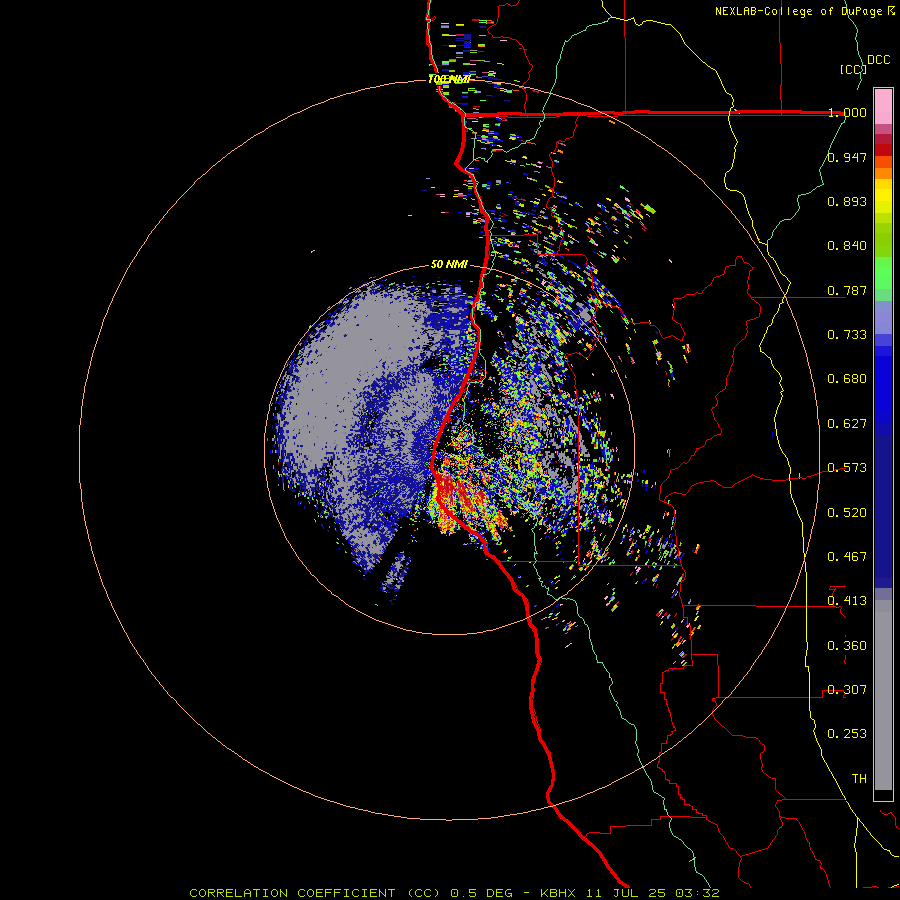Select the 0.307 scale value
The image size is (900, 900).
(x=847, y=689)
